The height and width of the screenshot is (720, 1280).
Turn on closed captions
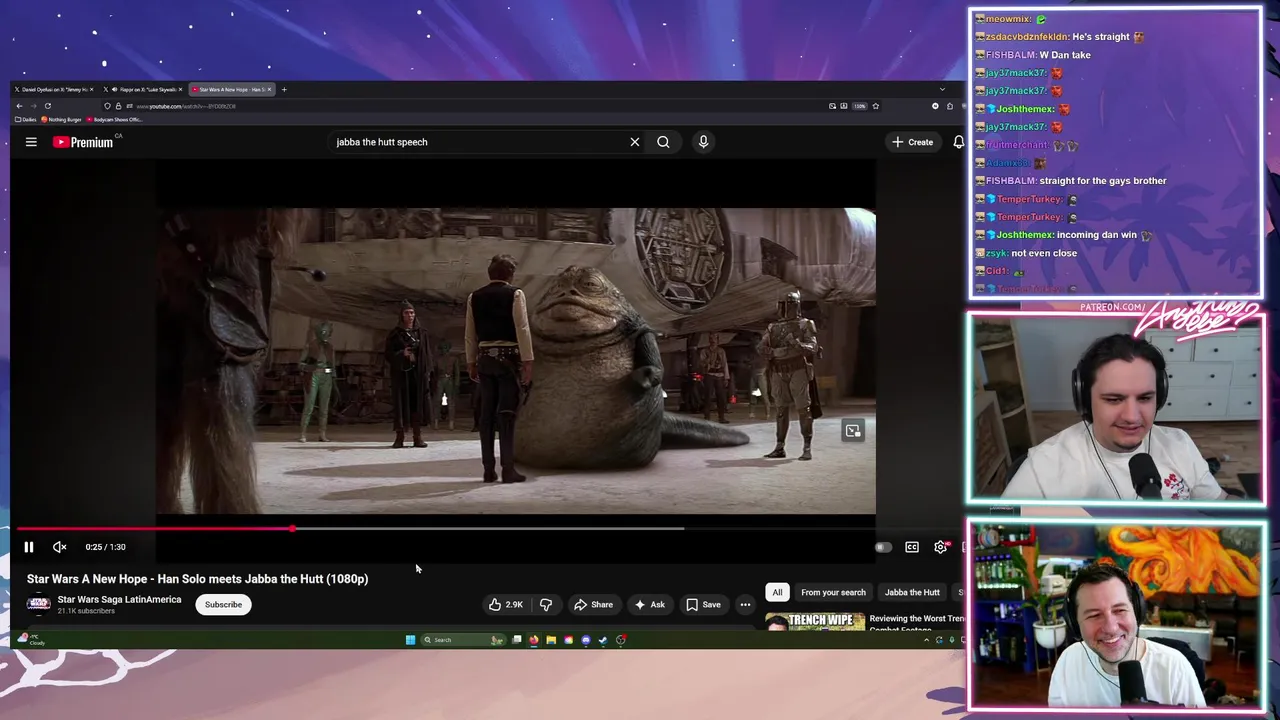click(912, 547)
